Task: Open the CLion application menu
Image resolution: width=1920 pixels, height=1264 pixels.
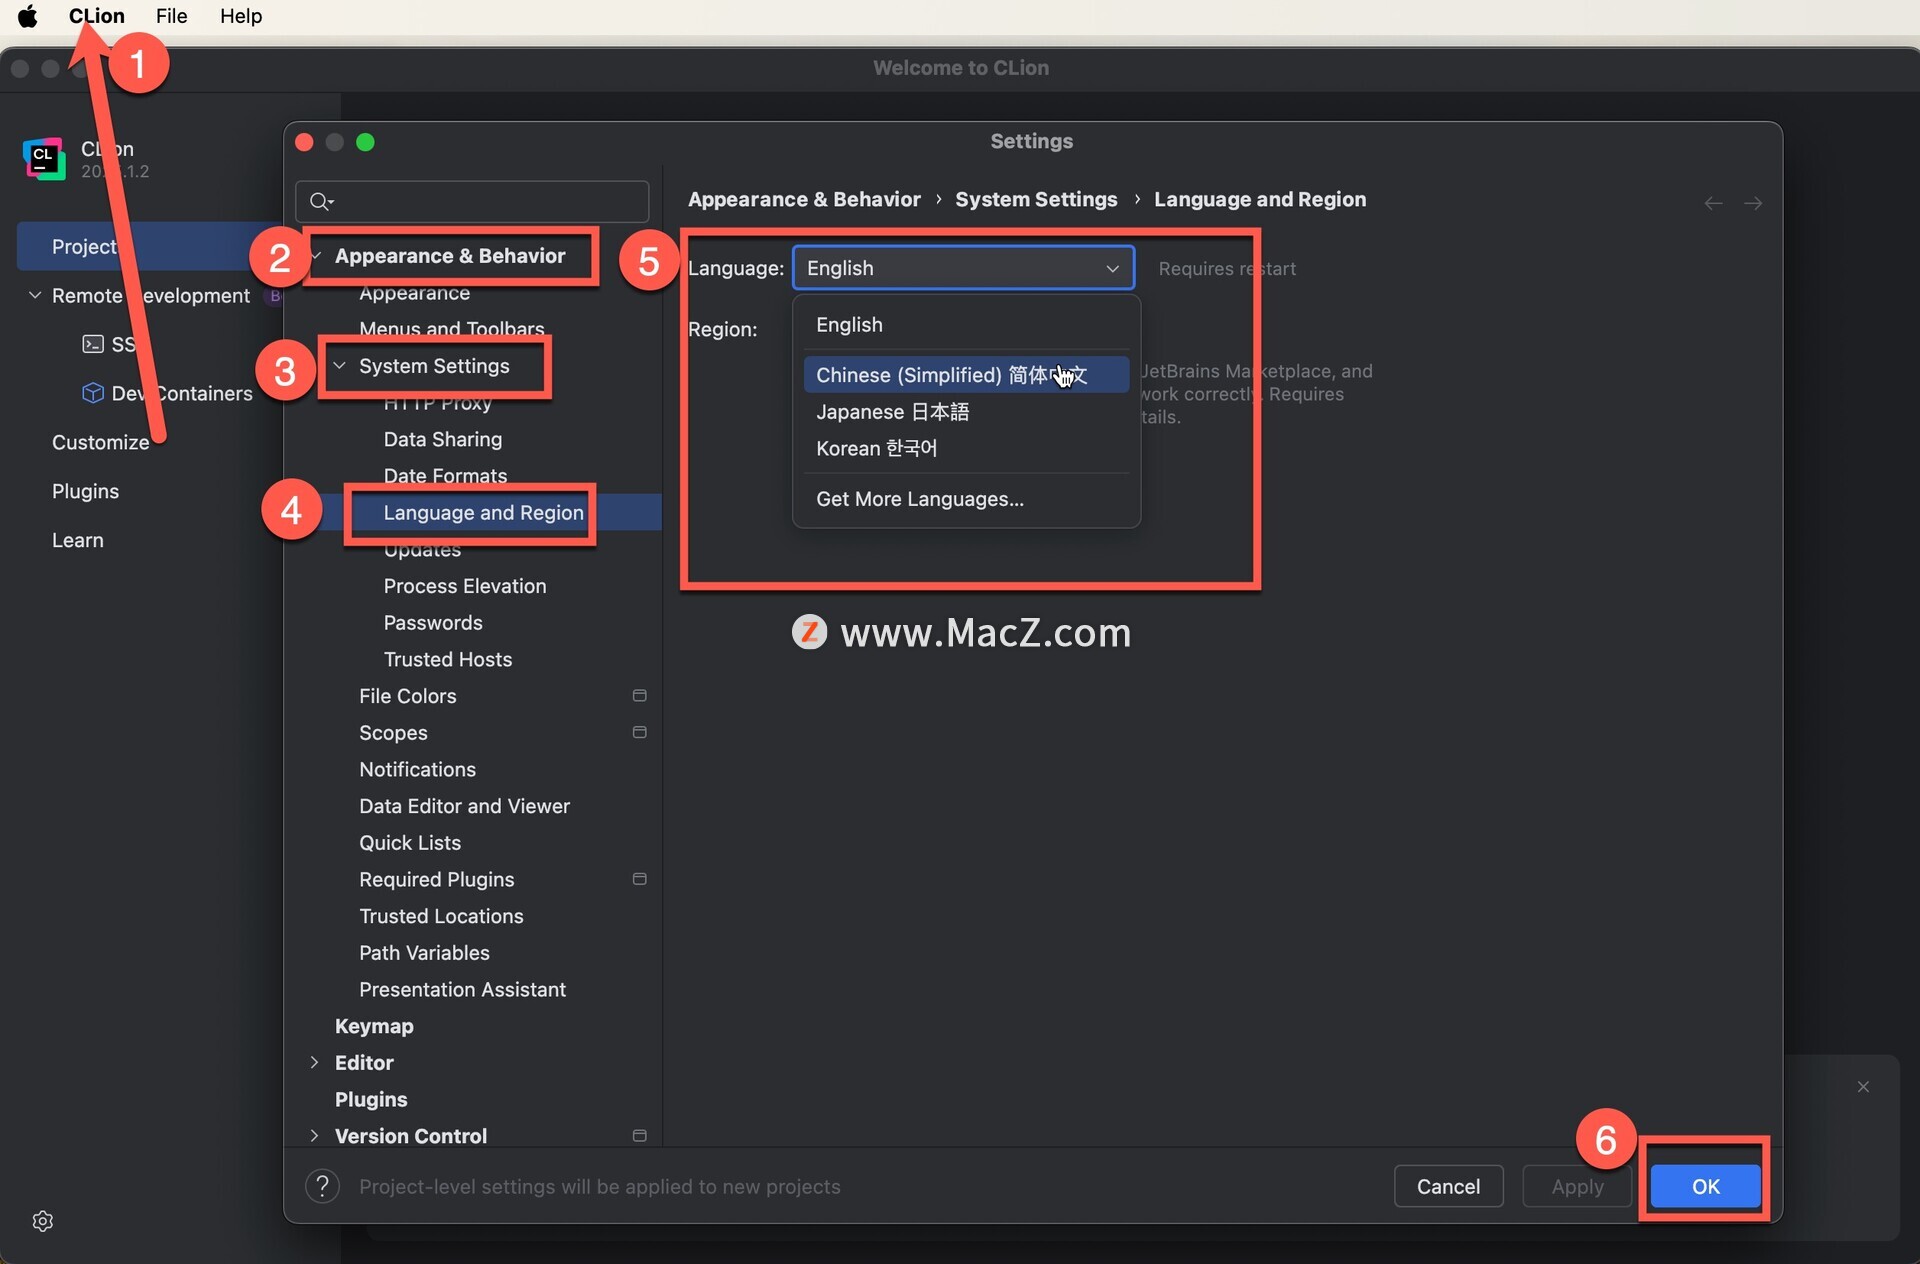Action: (x=96, y=16)
